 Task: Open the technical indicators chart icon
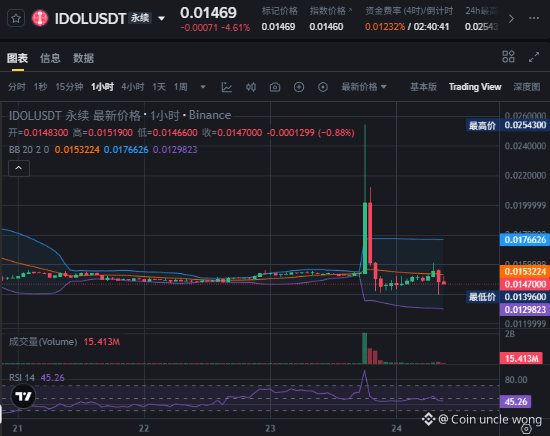click(227, 87)
